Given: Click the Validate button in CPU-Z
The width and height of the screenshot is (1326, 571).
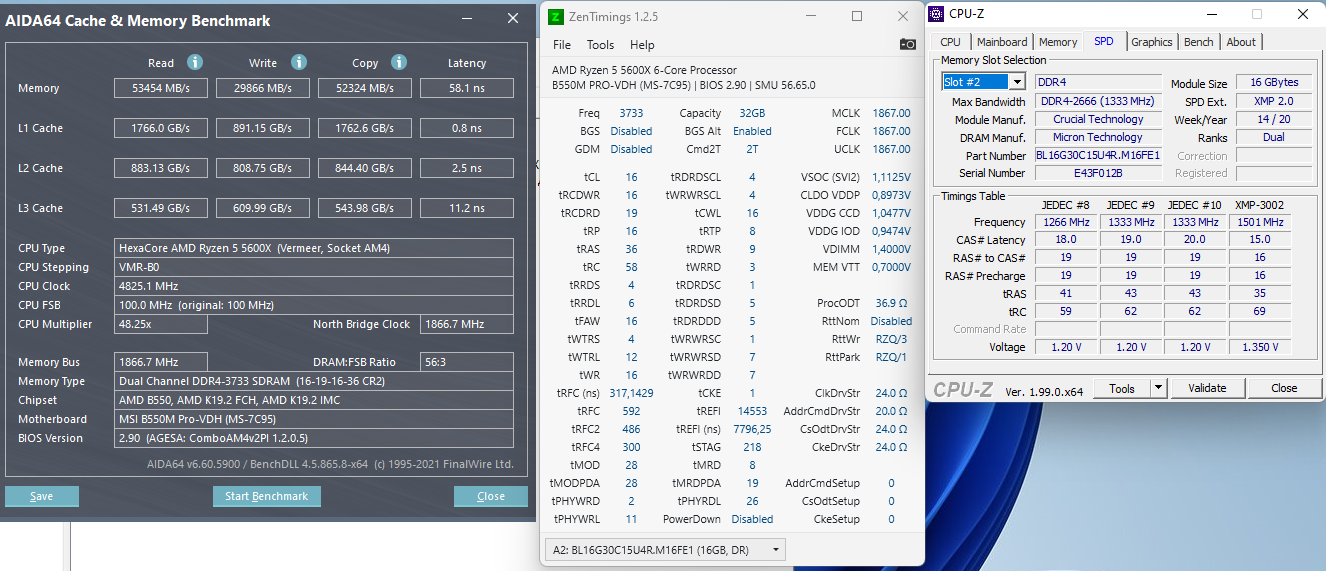Looking at the screenshot, I should point(1206,388).
